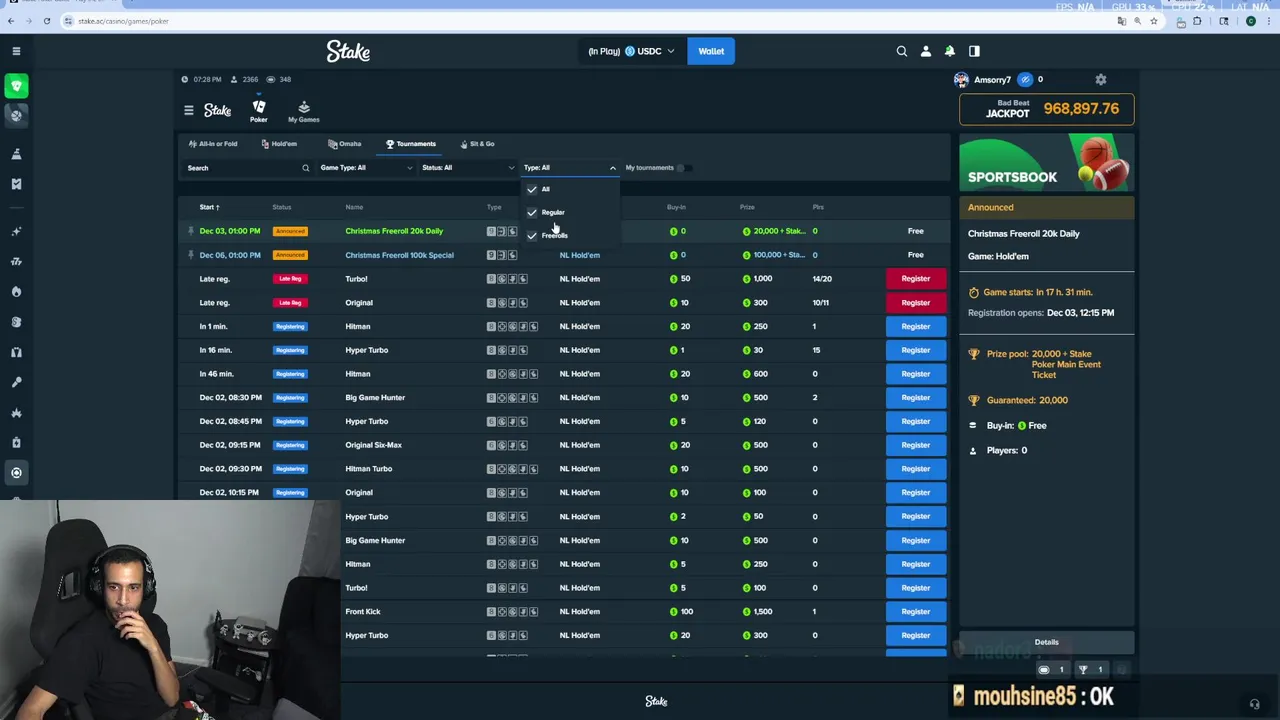Select the green Casino sidebar icon
This screenshot has height=720, width=1280.
[x=16, y=86]
